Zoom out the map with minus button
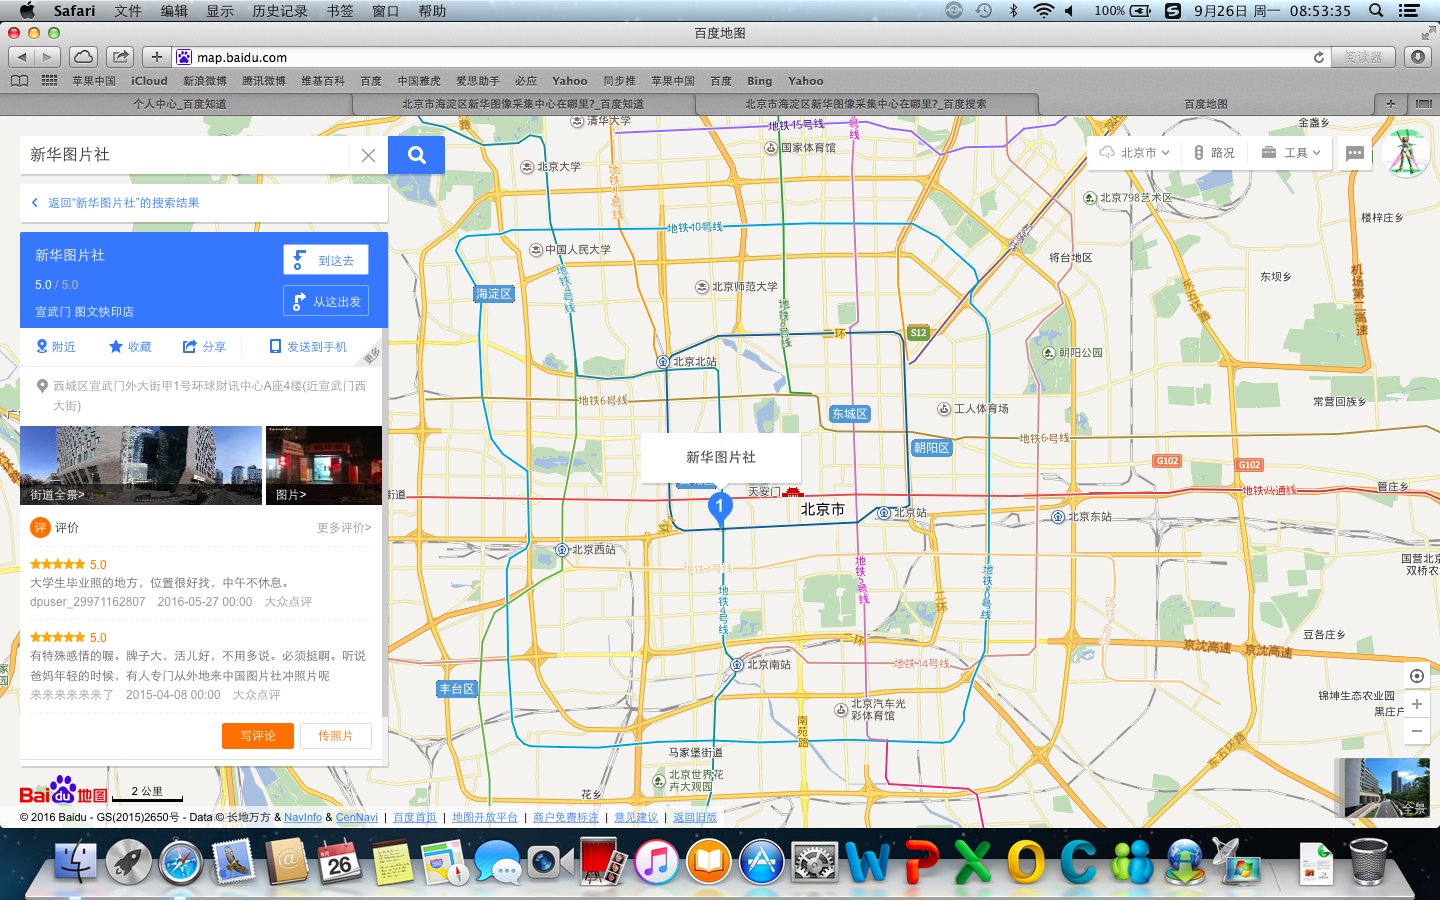Image resolution: width=1440 pixels, height=900 pixels. coord(1416,732)
